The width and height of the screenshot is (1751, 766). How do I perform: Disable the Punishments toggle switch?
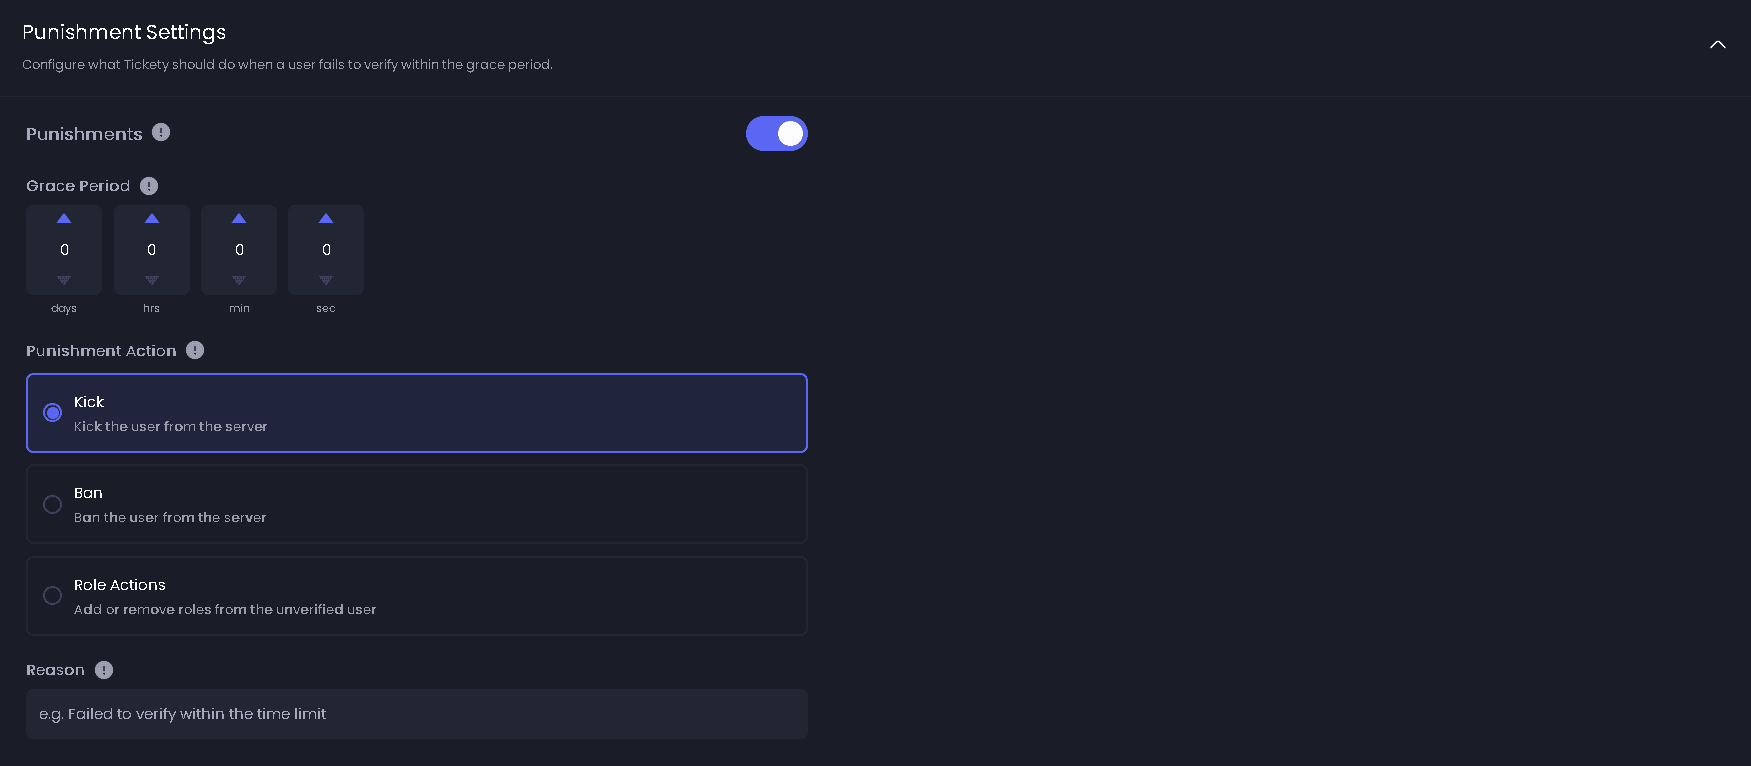click(x=776, y=133)
